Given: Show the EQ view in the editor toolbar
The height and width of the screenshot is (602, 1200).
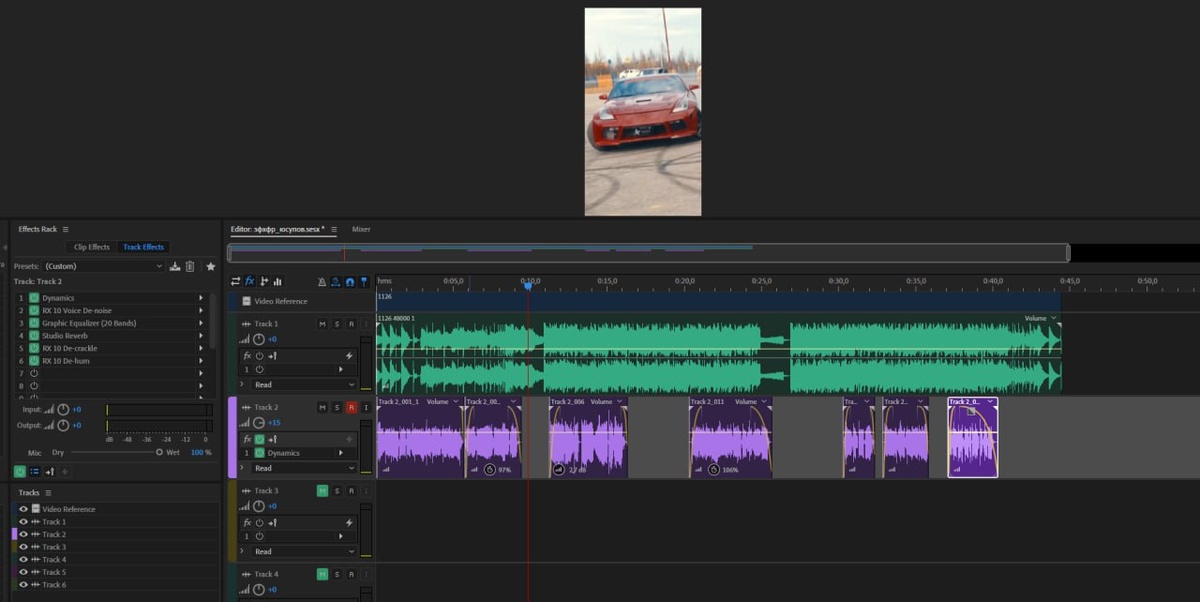Looking at the screenshot, I should point(277,282).
